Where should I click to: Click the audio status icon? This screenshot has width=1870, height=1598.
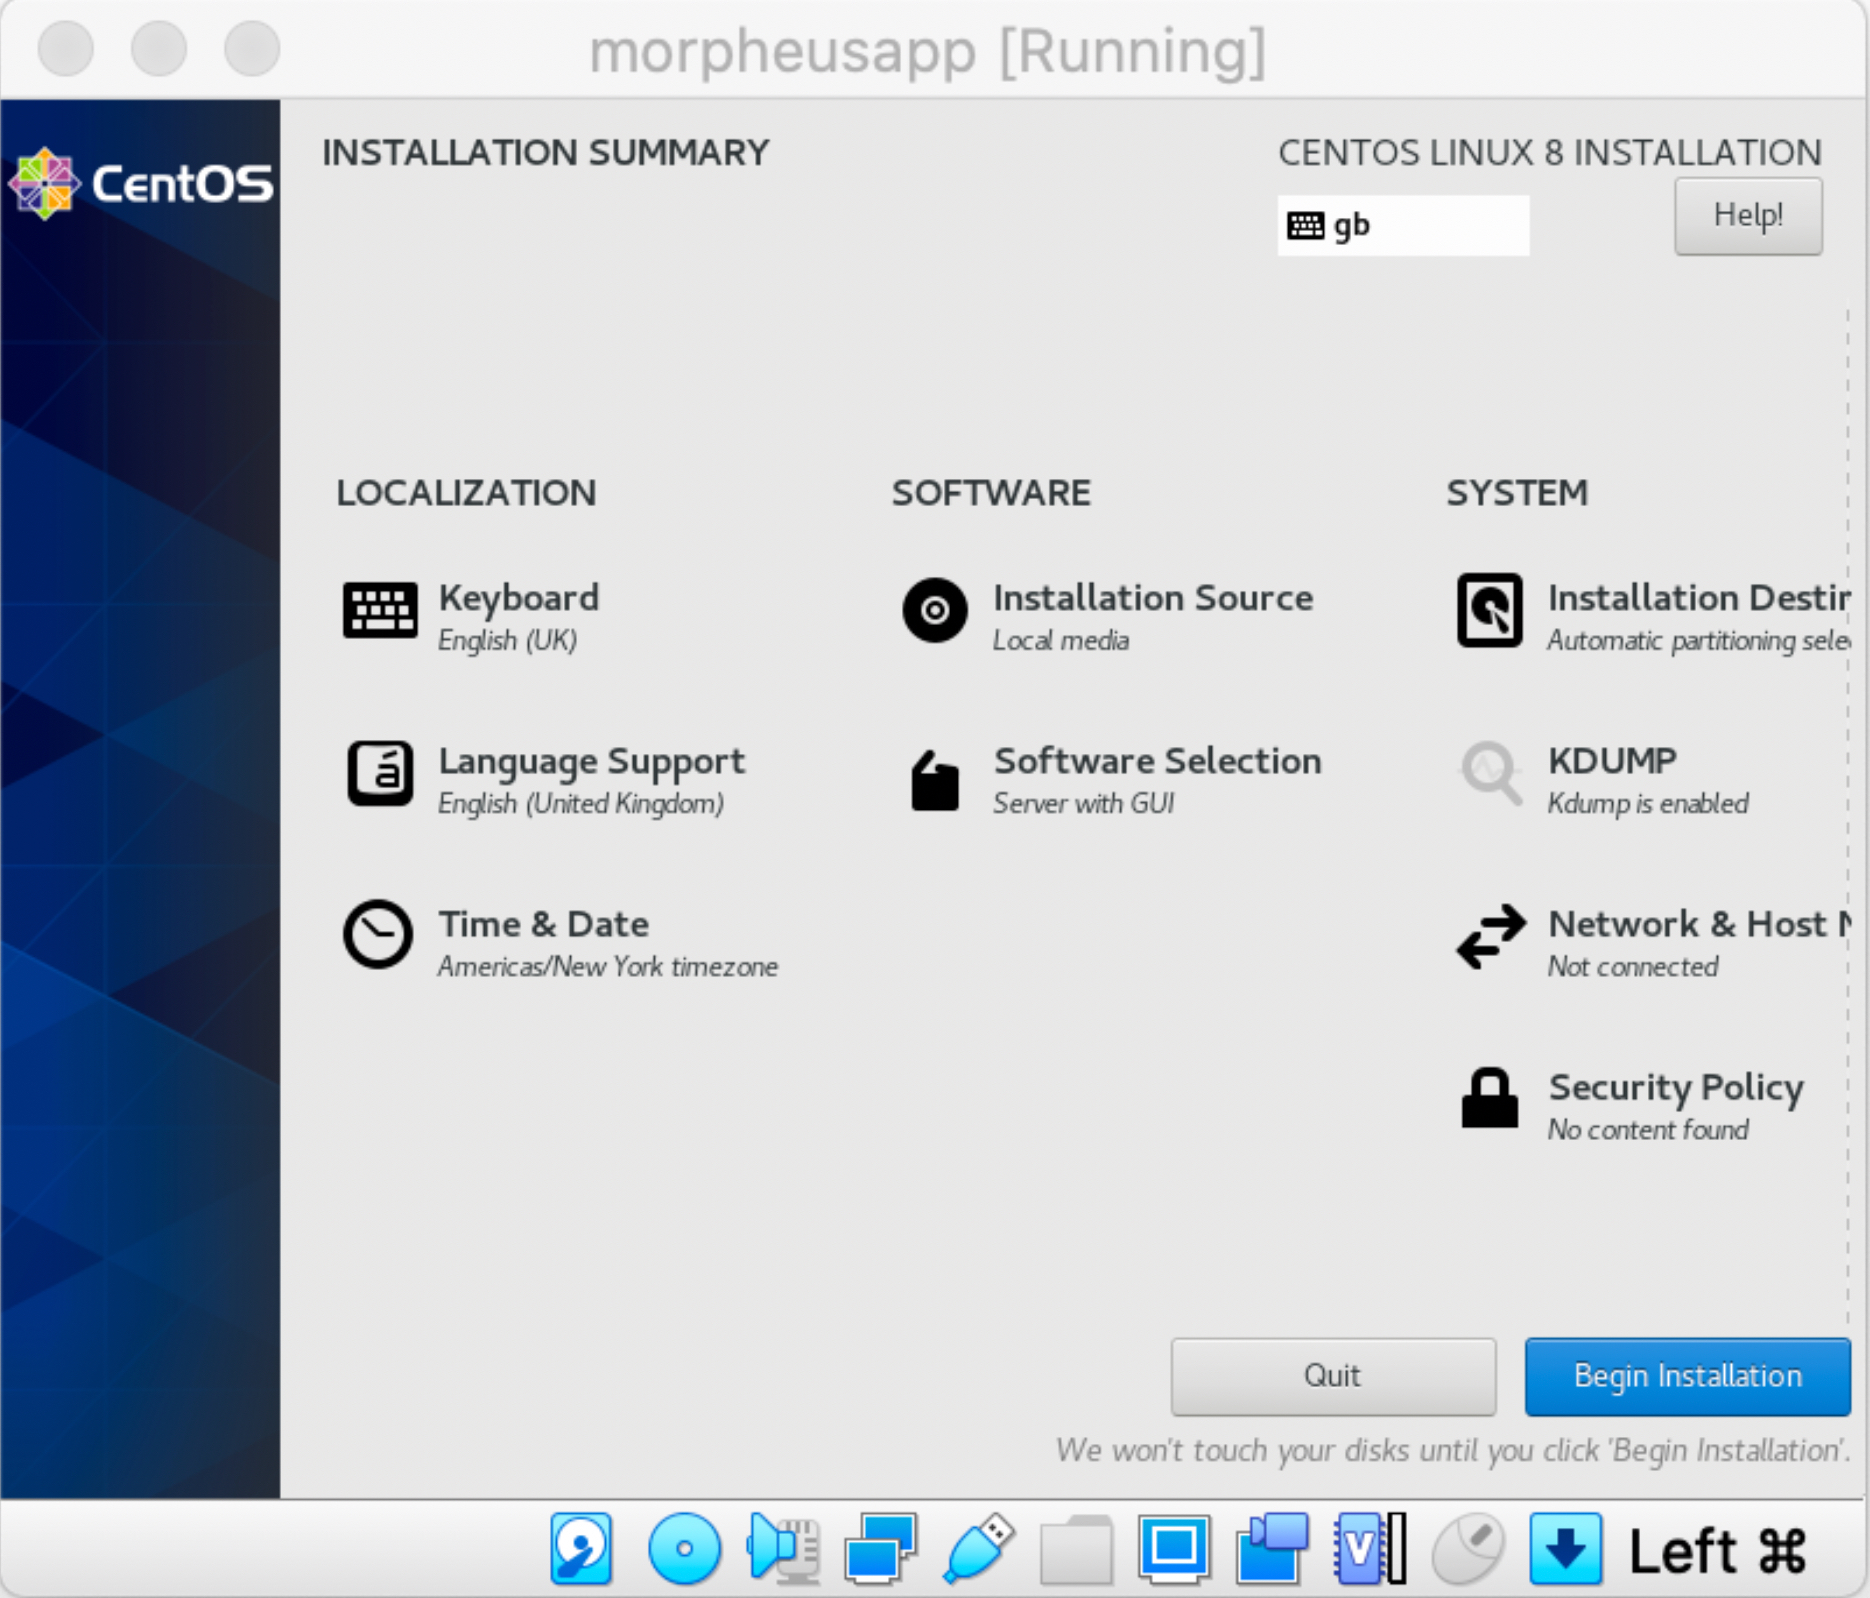[x=783, y=1549]
